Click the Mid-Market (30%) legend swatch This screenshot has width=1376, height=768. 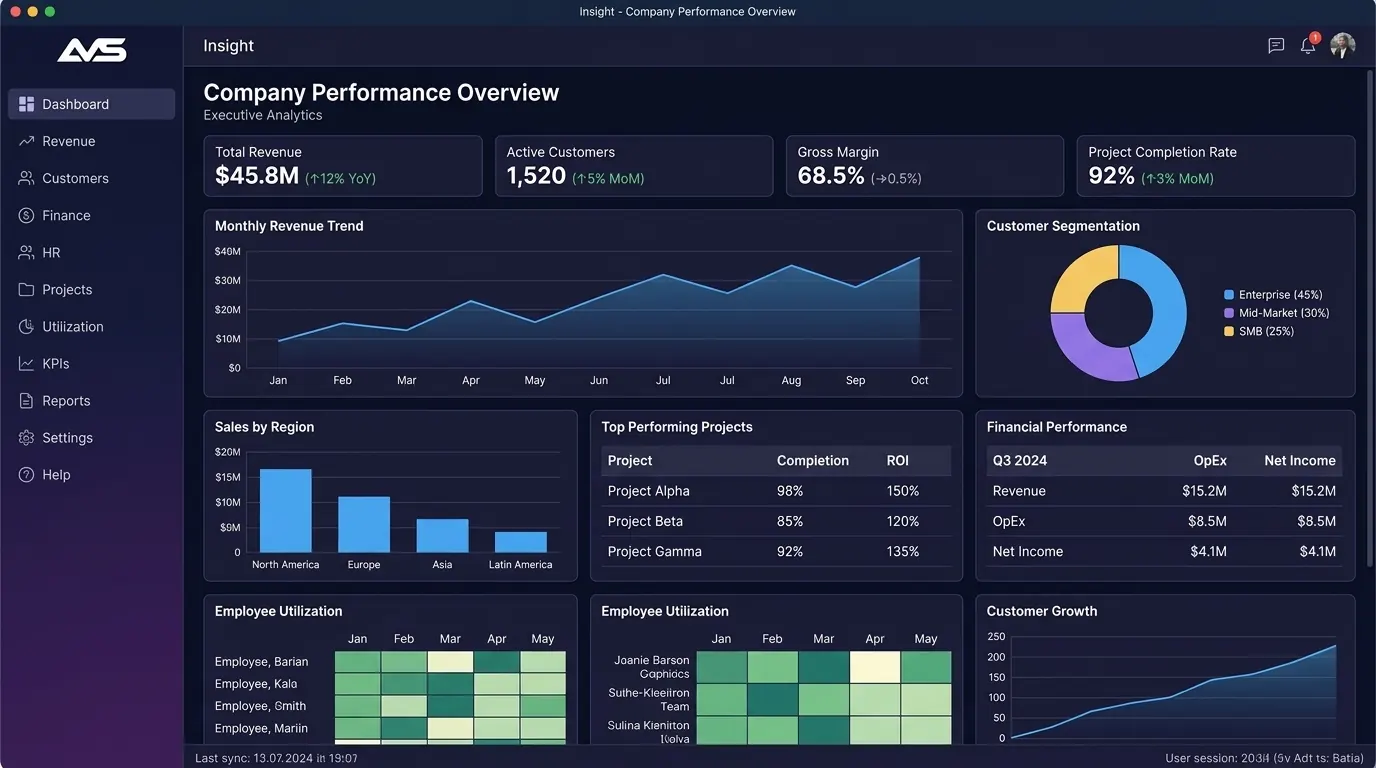tap(1229, 313)
